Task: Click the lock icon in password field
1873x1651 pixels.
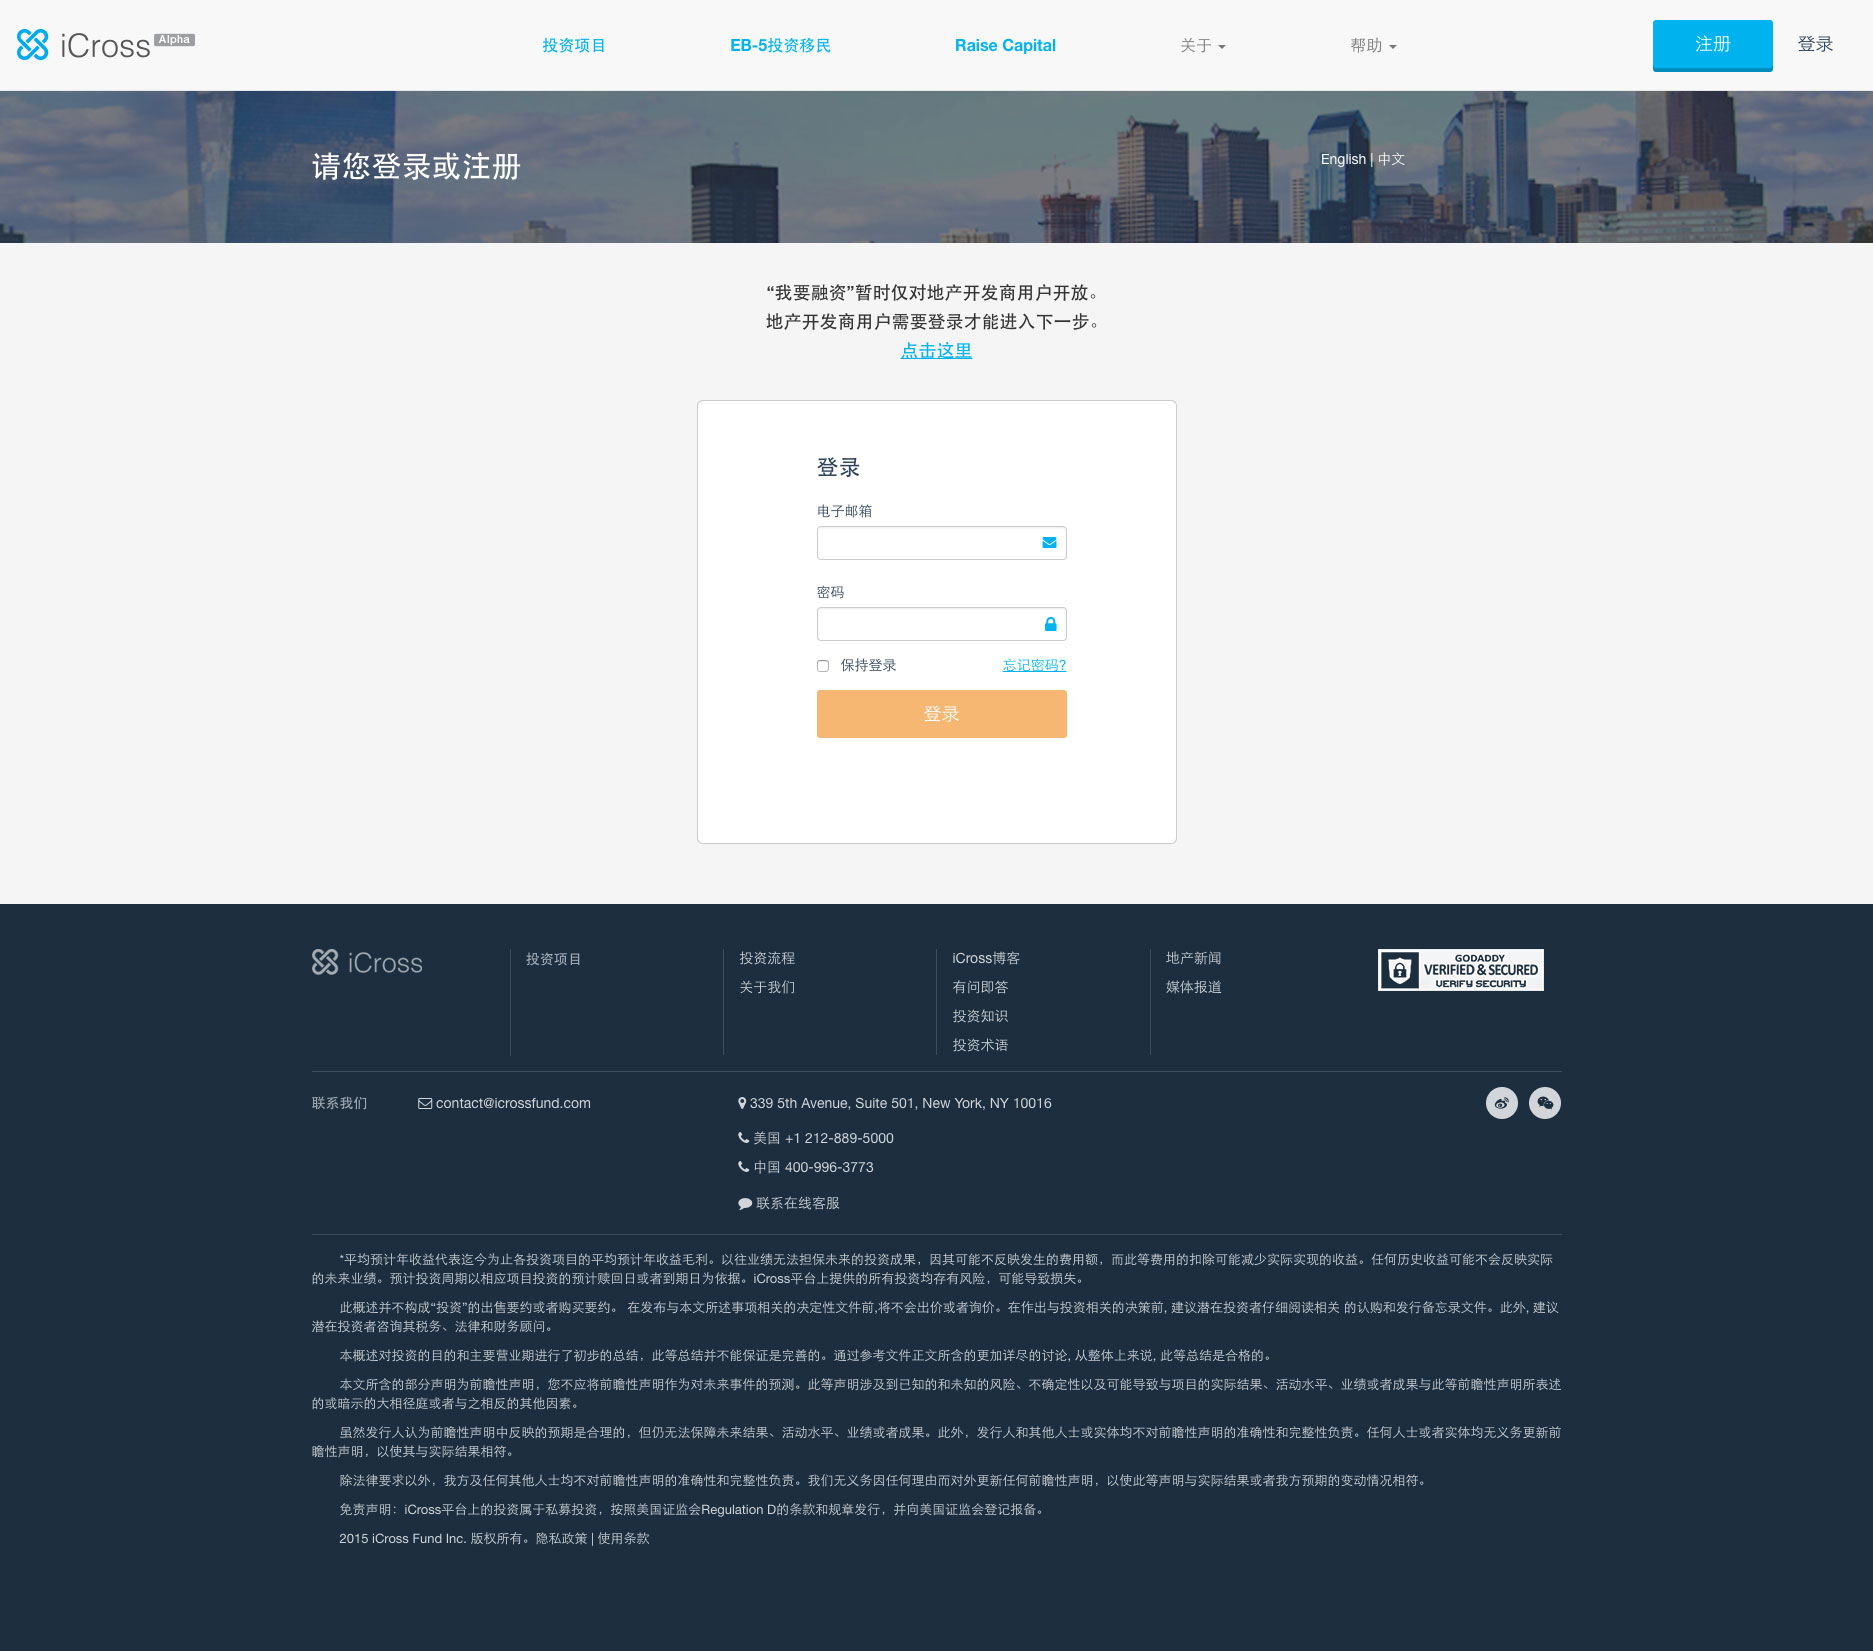Action: 1050,624
